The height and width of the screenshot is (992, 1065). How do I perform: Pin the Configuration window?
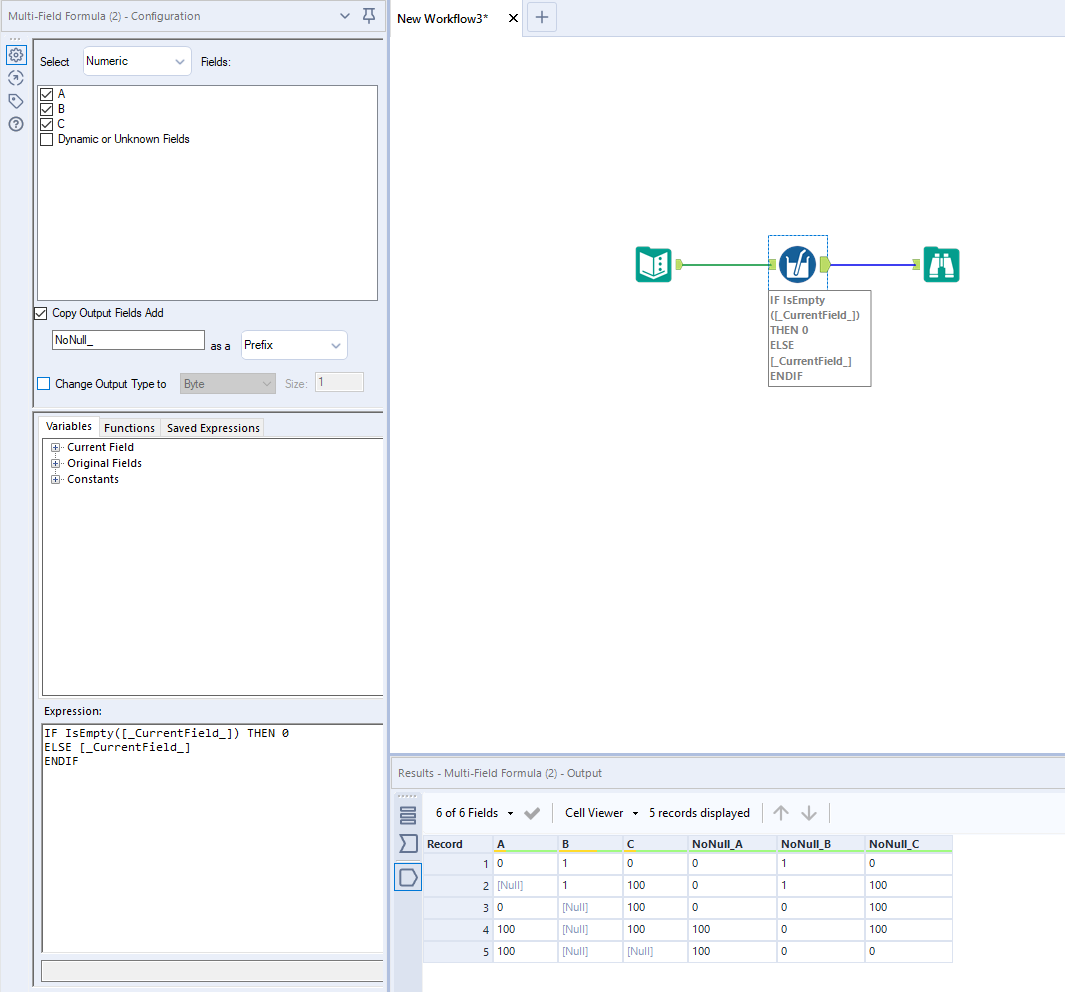coord(369,16)
